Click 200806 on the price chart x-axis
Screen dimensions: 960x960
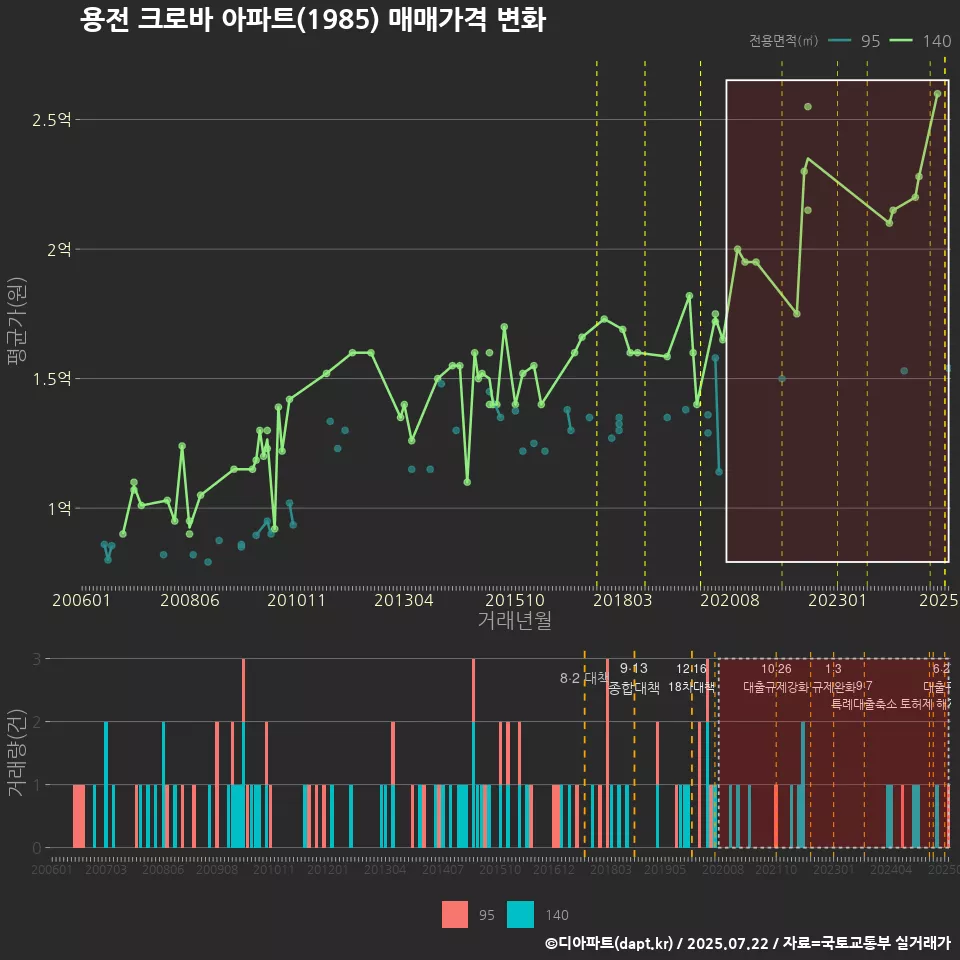[x=190, y=600]
